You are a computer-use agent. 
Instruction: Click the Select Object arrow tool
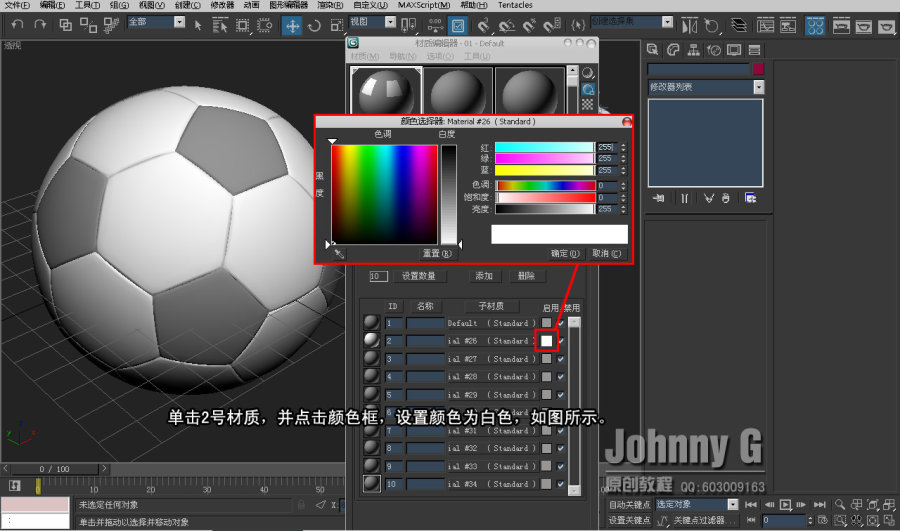click(x=198, y=25)
